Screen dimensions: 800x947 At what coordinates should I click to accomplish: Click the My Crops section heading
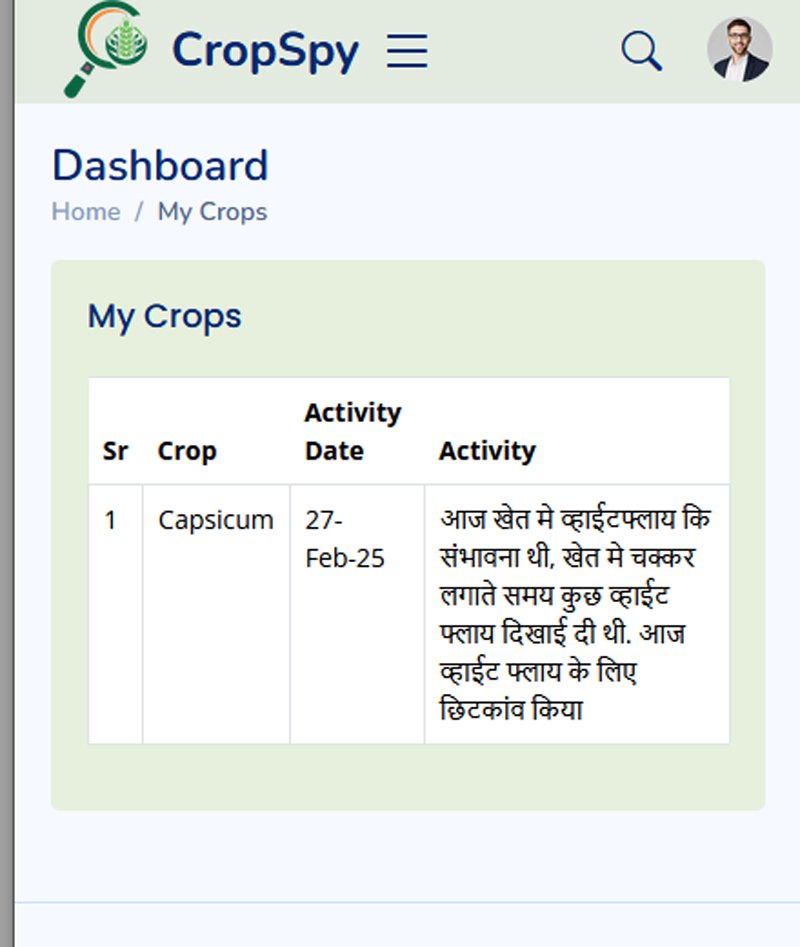tap(165, 316)
